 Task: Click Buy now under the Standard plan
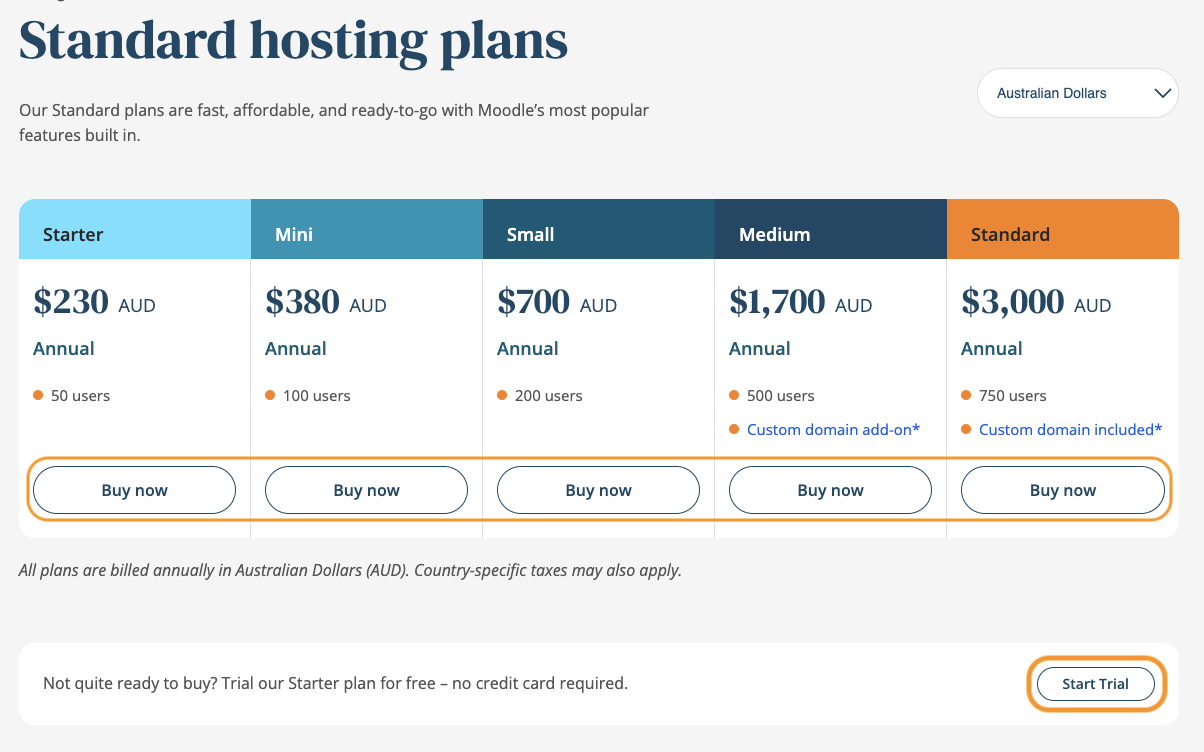(x=1062, y=489)
